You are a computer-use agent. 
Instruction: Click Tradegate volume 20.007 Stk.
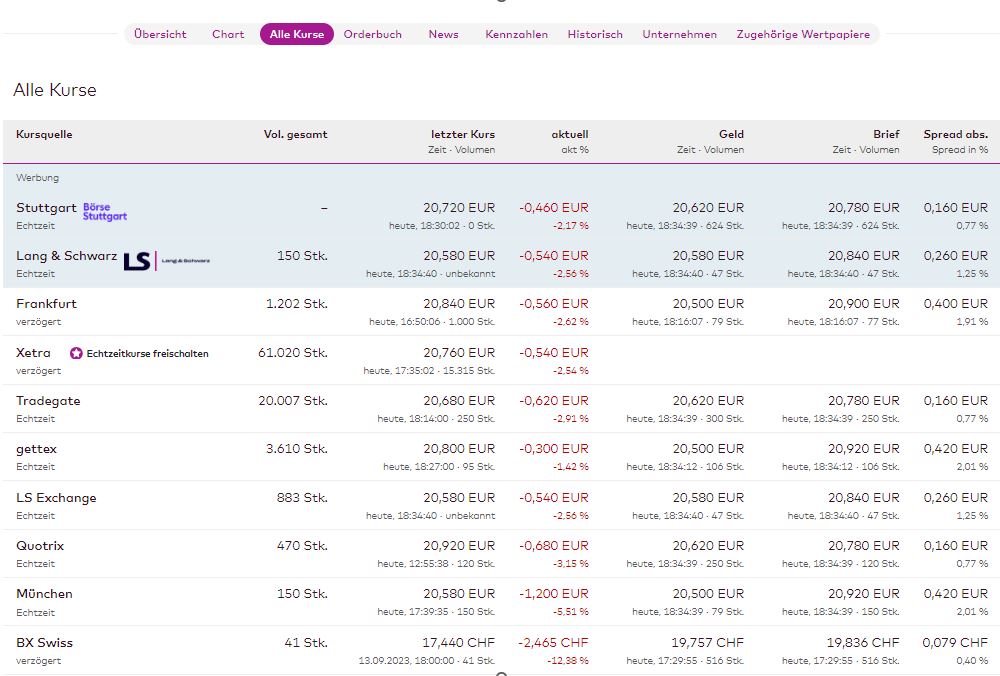[x=293, y=400]
